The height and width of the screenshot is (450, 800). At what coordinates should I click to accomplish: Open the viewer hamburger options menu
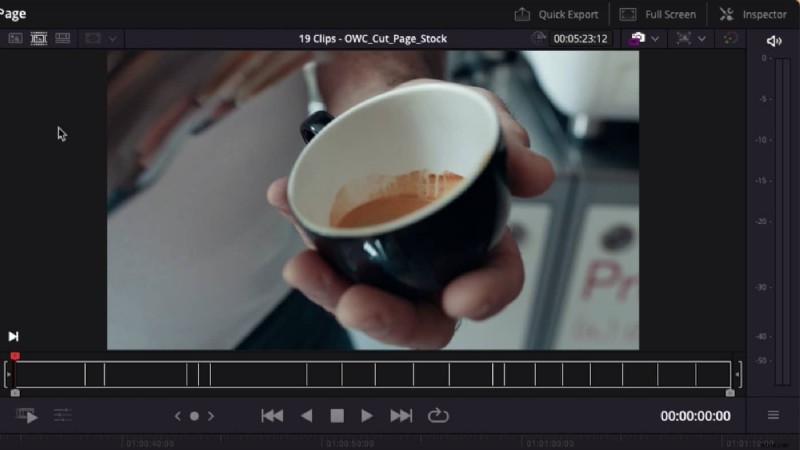click(773, 415)
